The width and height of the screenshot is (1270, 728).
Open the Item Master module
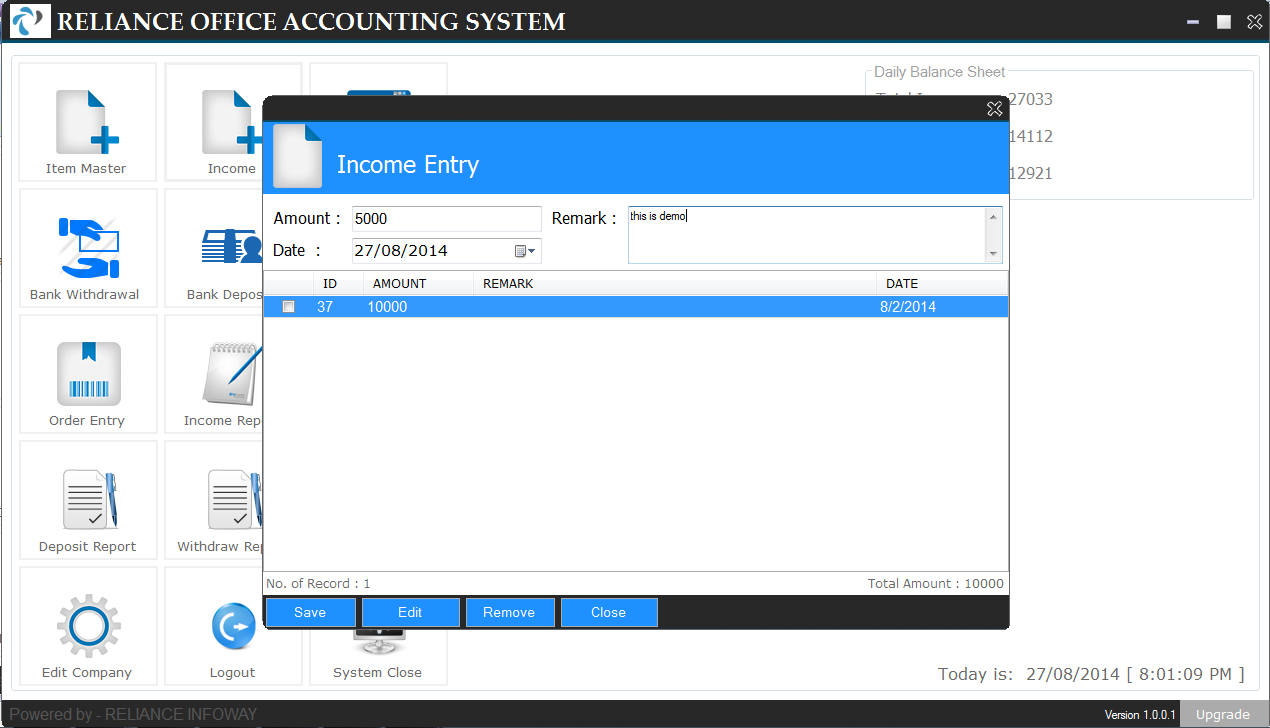pos(88,123)
